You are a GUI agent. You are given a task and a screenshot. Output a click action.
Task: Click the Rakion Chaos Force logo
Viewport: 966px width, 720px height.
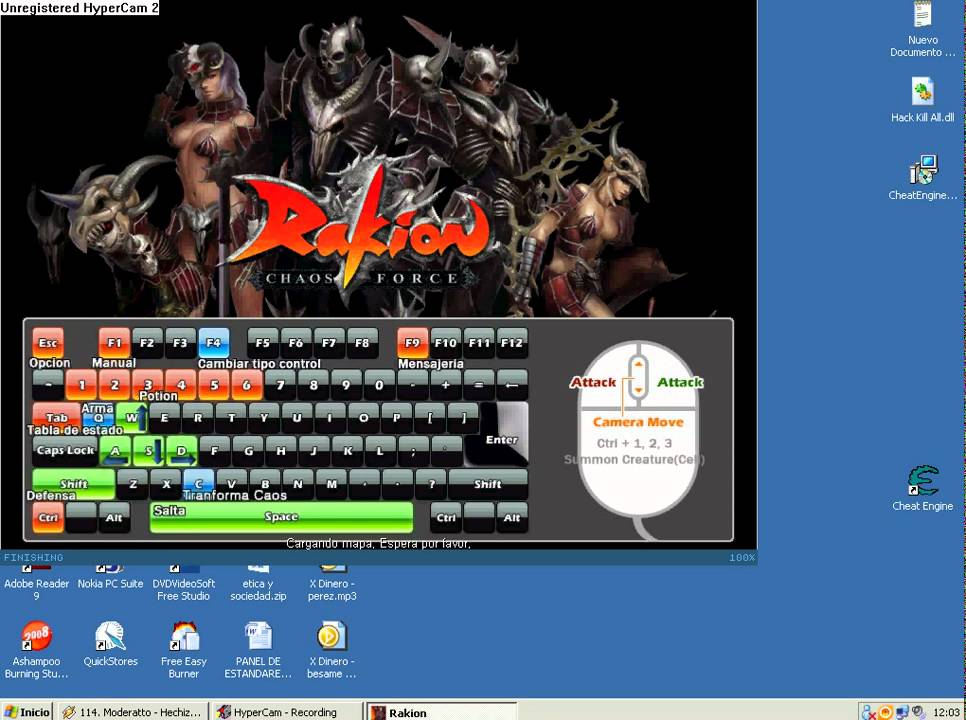pos(363,228)
